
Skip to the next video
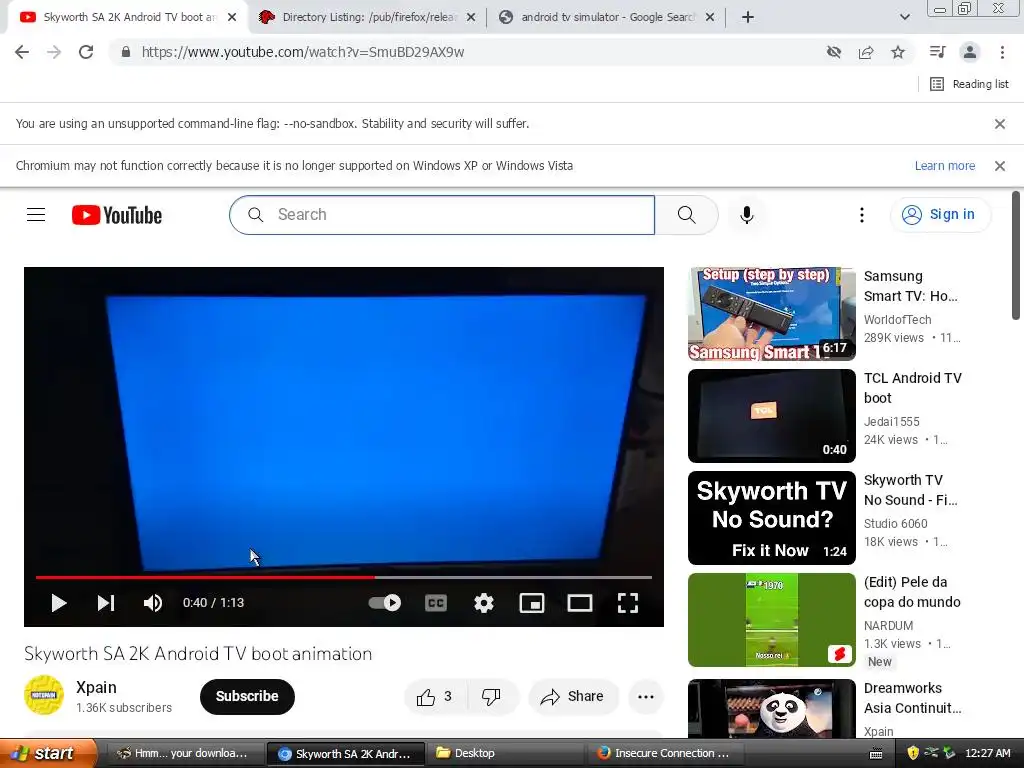(x=106, y=603)
